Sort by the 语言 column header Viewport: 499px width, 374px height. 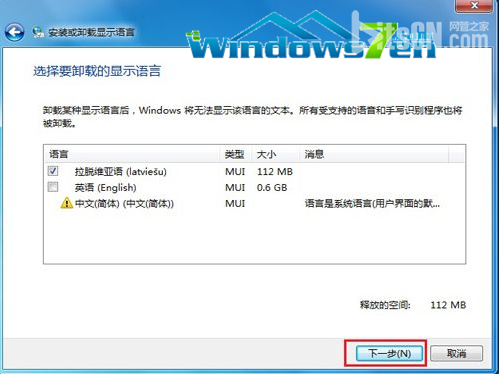(132, 154)
